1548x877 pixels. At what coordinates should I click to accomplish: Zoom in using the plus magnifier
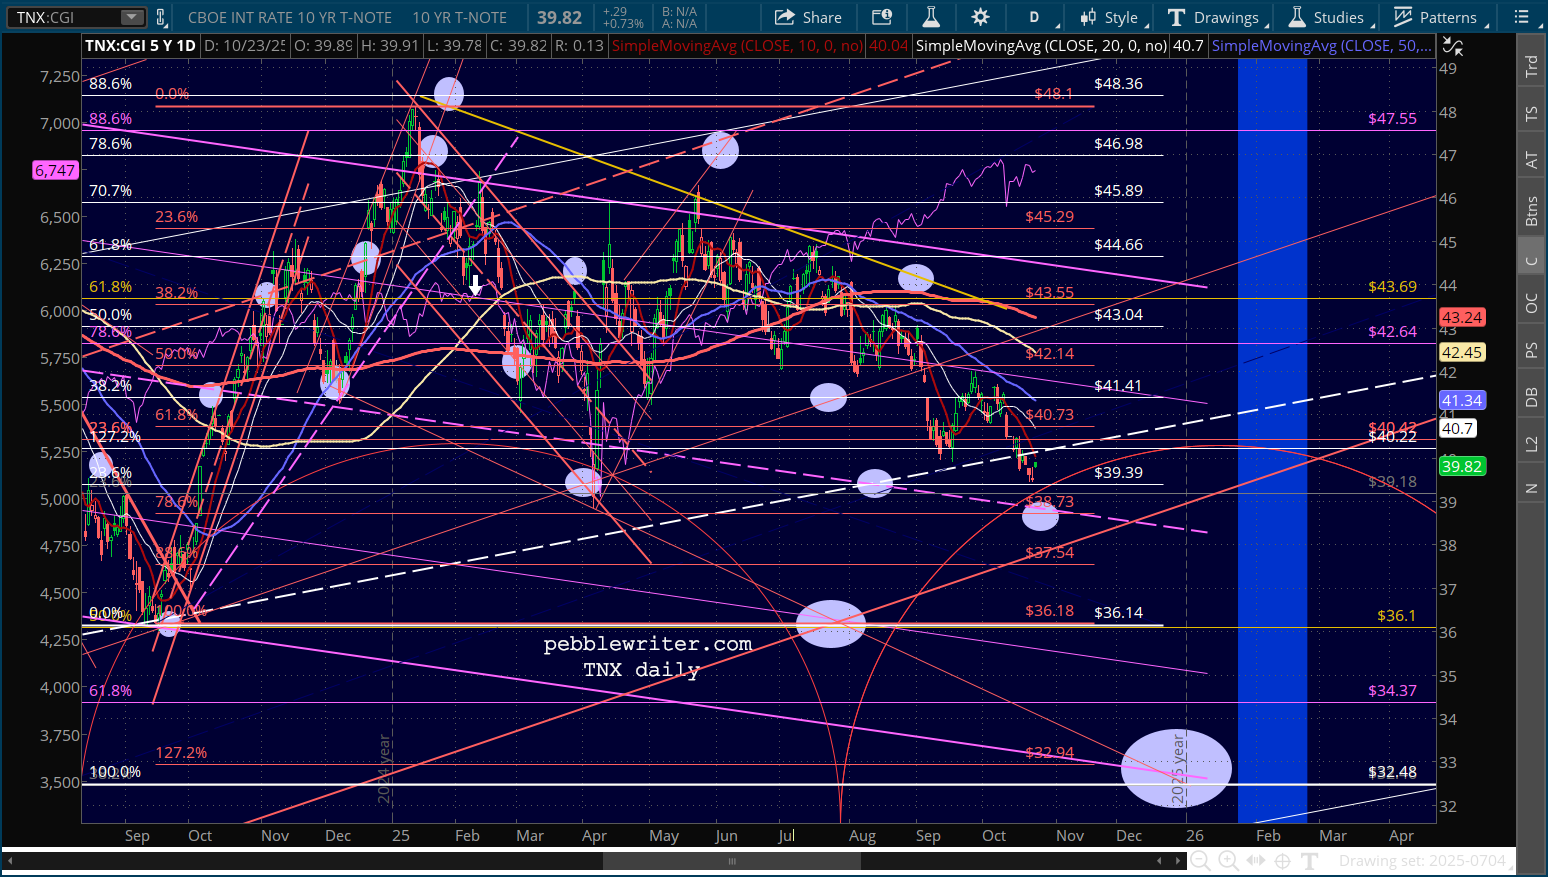[1228, 860]
